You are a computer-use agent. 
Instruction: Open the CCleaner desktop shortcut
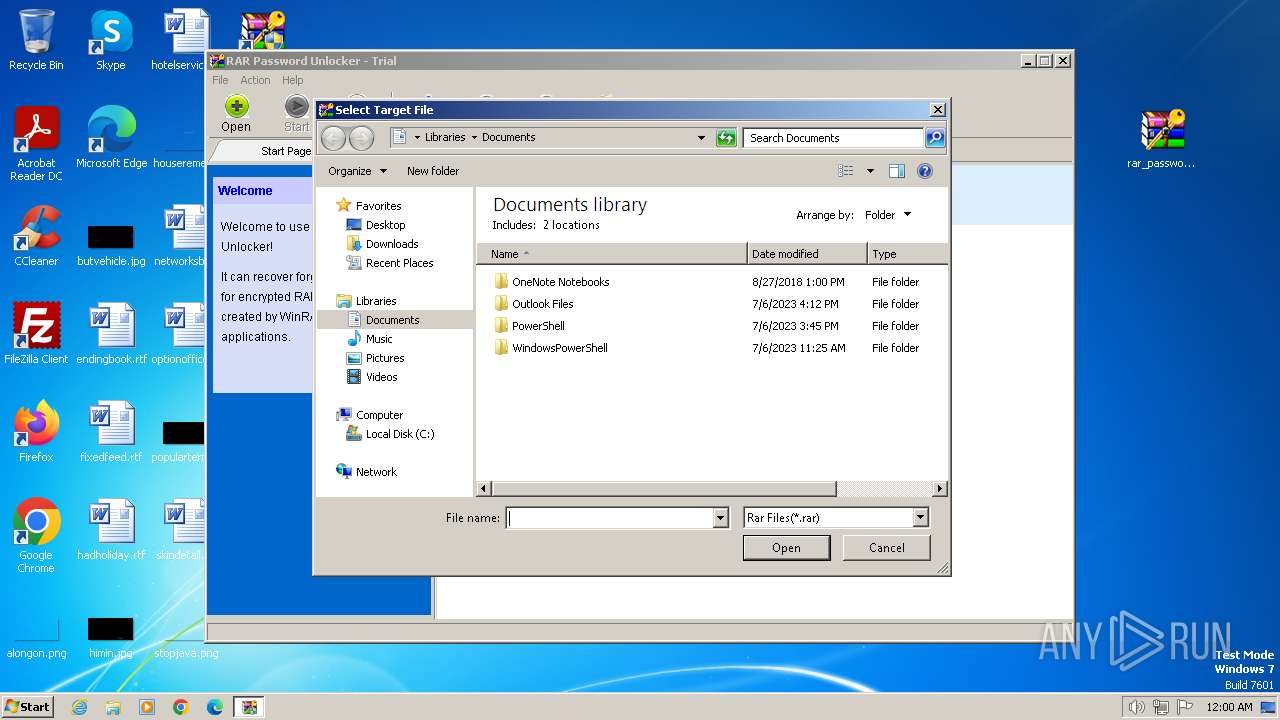click(x=36, y=236)
